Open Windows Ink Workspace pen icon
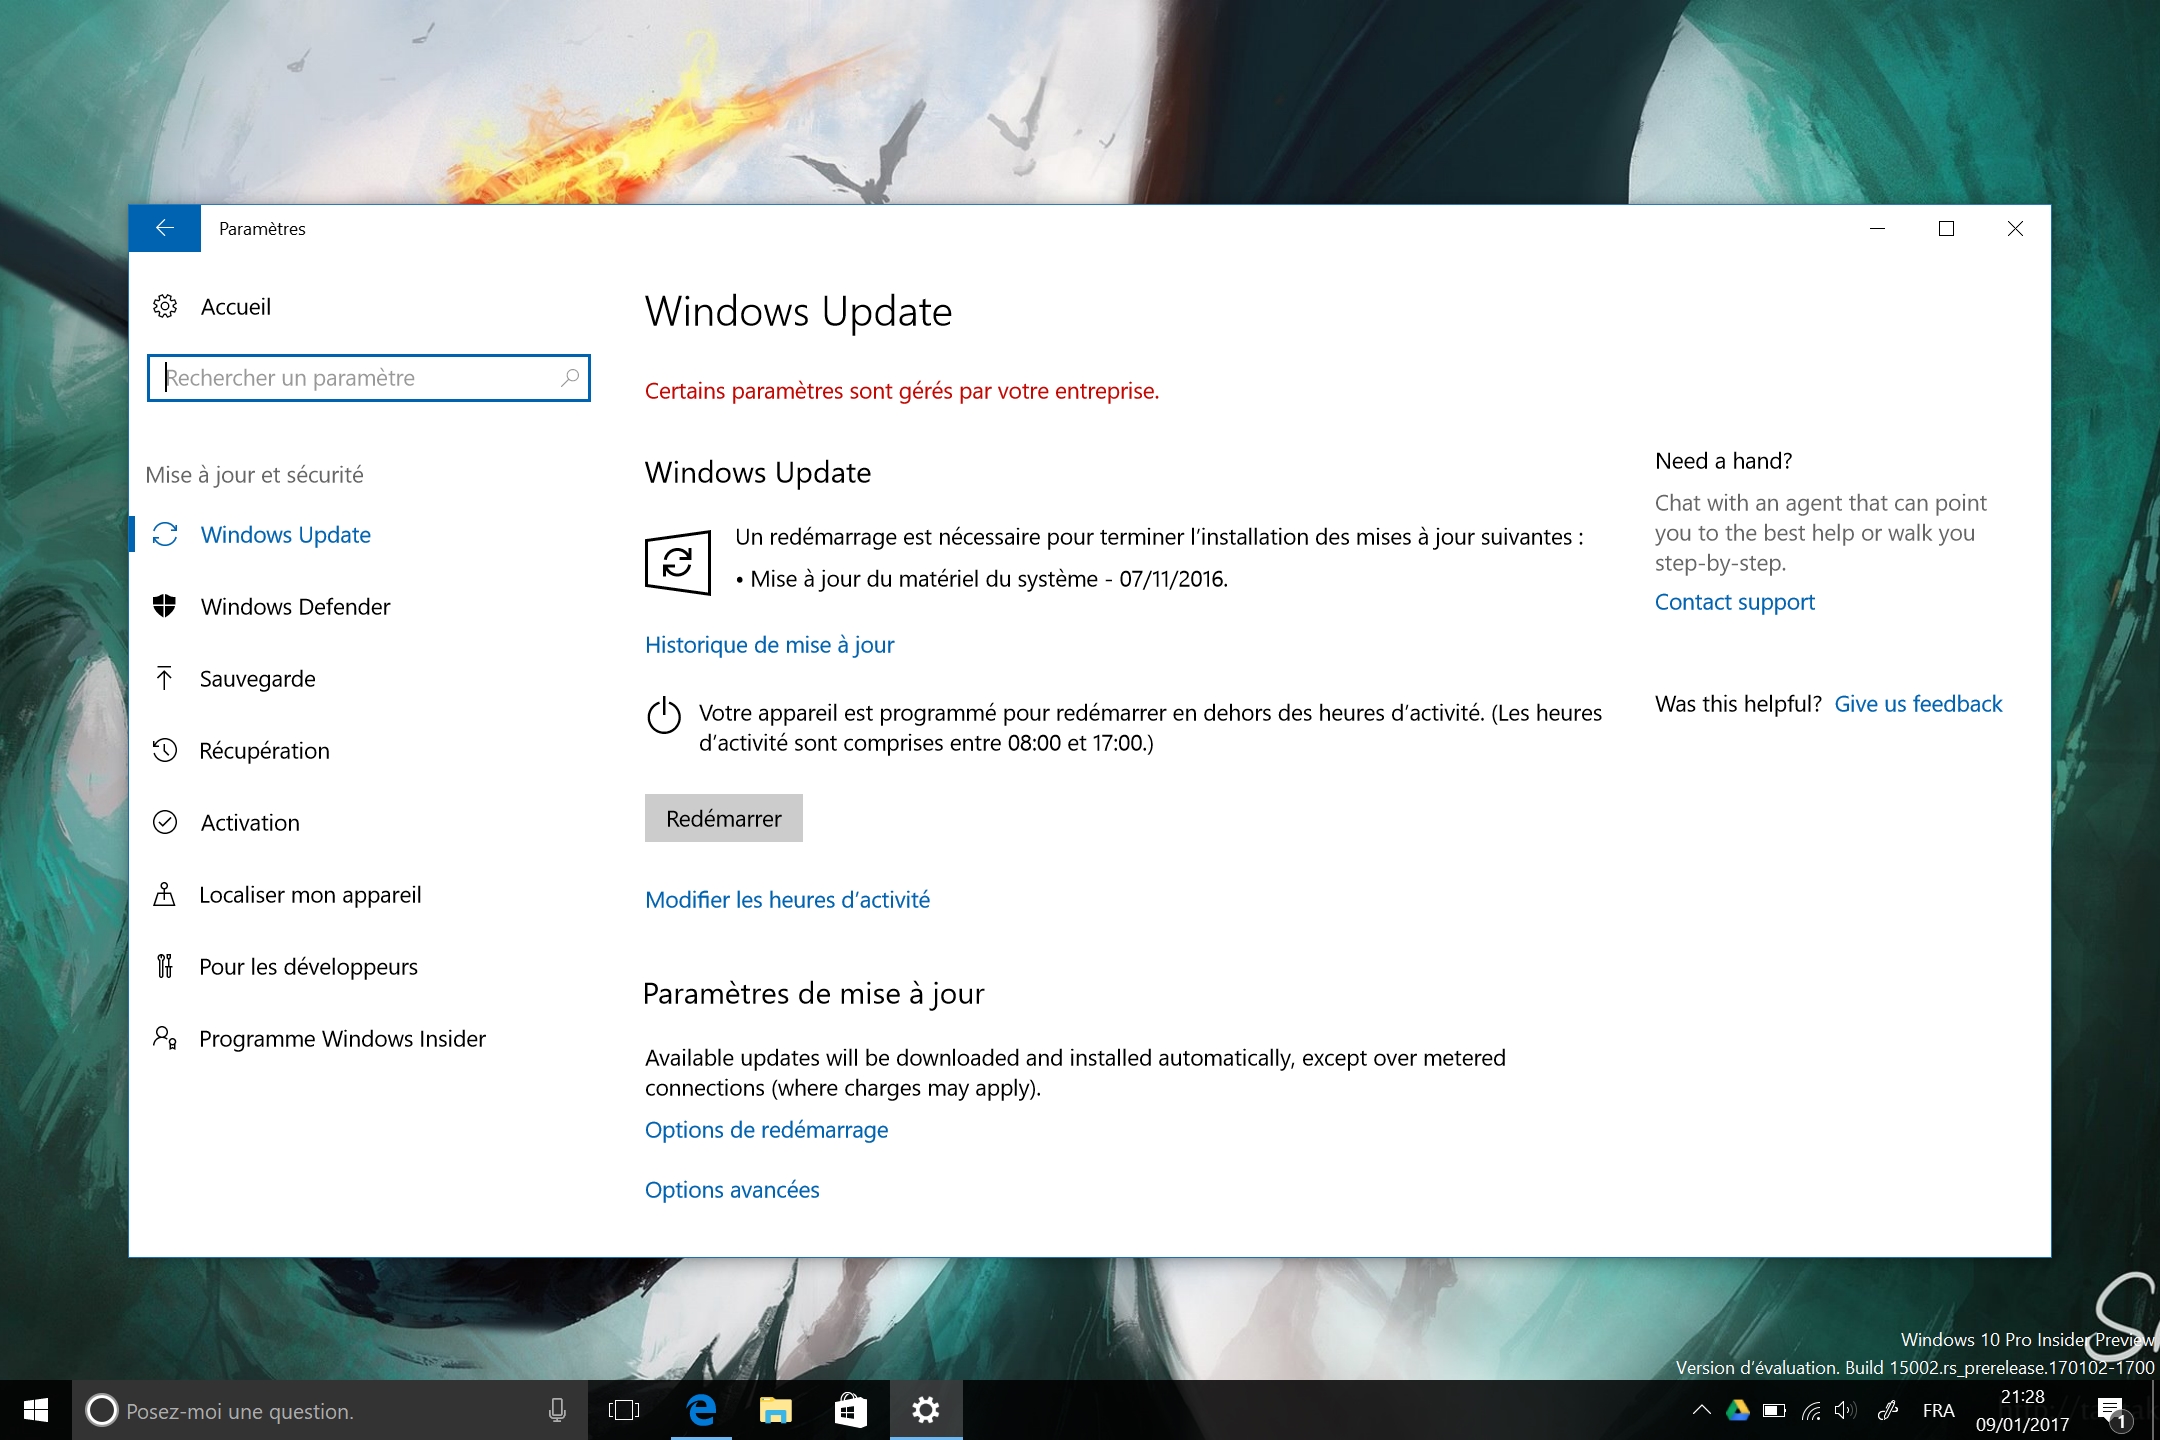Image resolution: width=2160 pixels, height=1440 pixels. click(1888, 1411)
